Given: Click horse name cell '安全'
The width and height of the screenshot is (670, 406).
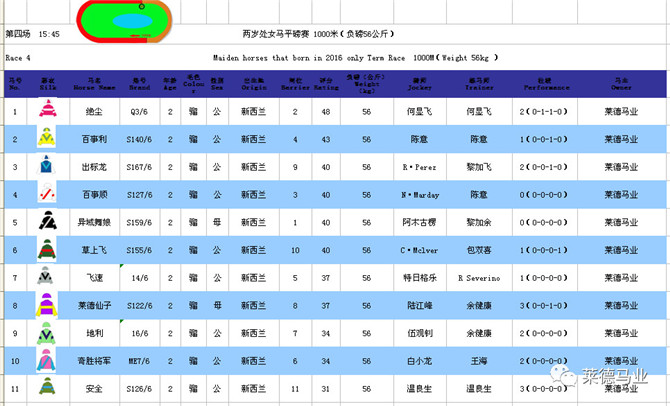Looking at the screenshot, I should 94,389.
